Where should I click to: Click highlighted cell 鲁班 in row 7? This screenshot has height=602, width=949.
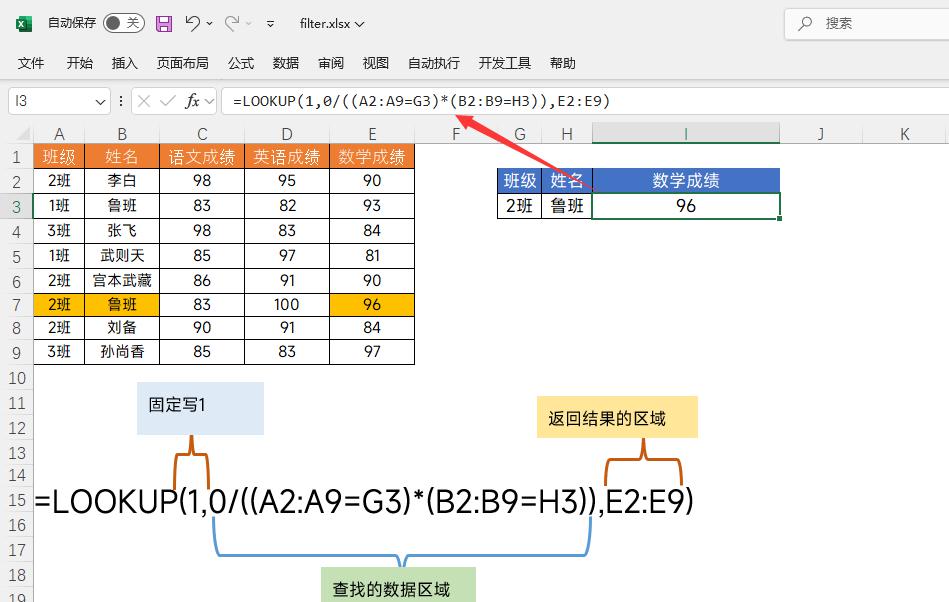pyautogui.click(x=122, y=304)
